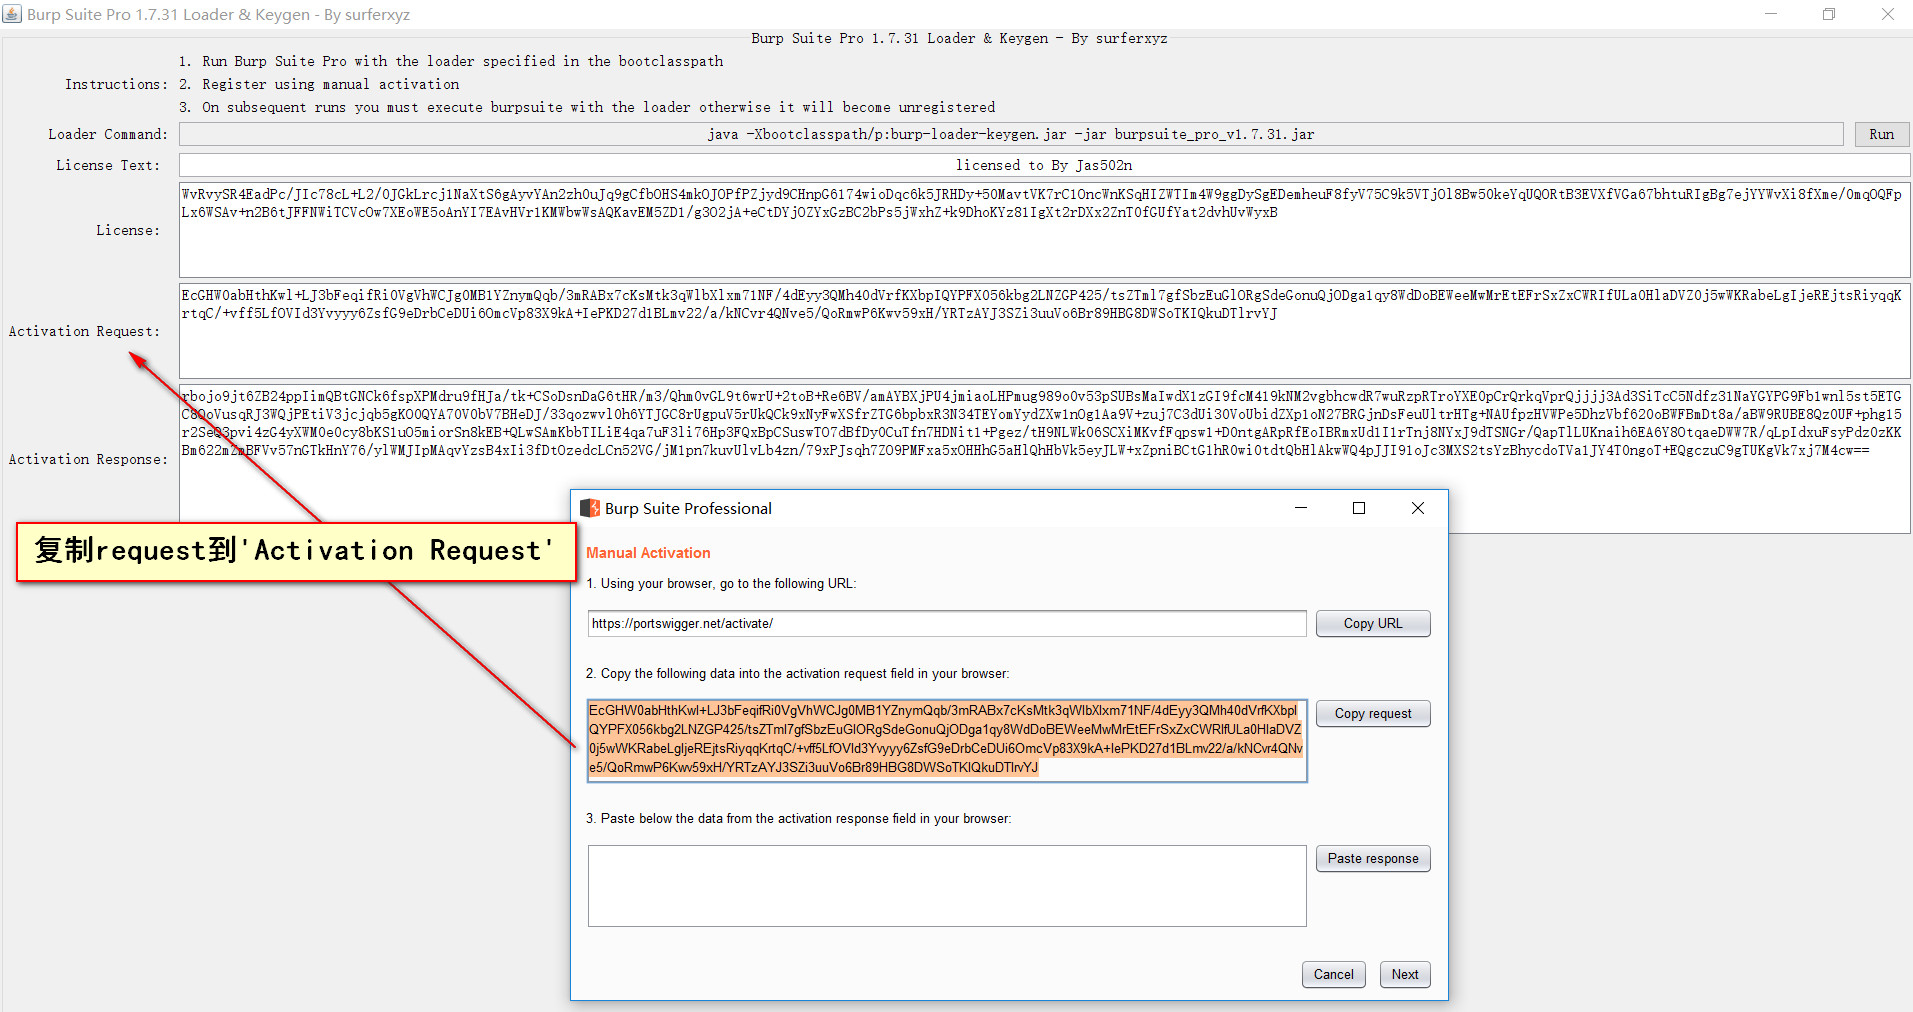Click the header 'Burp Suite Pro 1.7.31 Loader & Keygen - By surferxyz'

(959, 38)
